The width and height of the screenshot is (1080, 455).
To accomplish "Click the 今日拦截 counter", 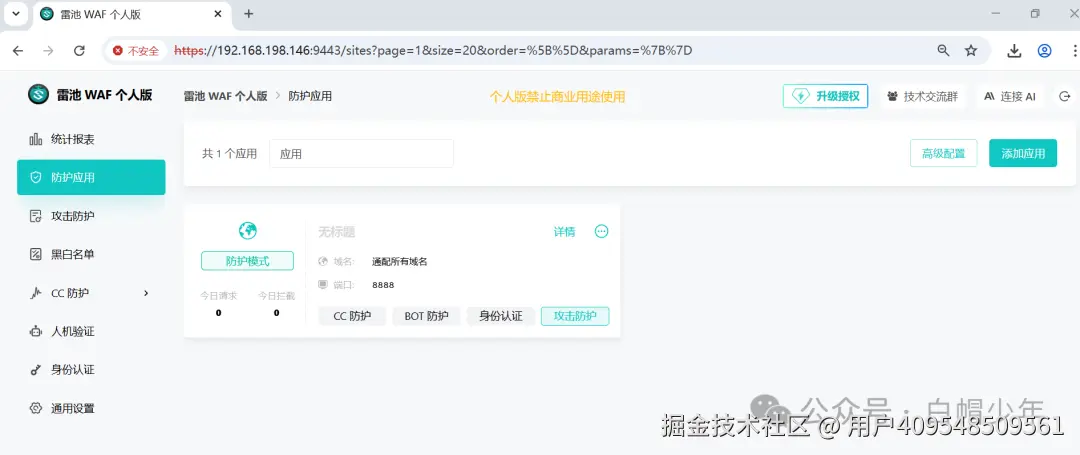I will (x=276, y=304).
